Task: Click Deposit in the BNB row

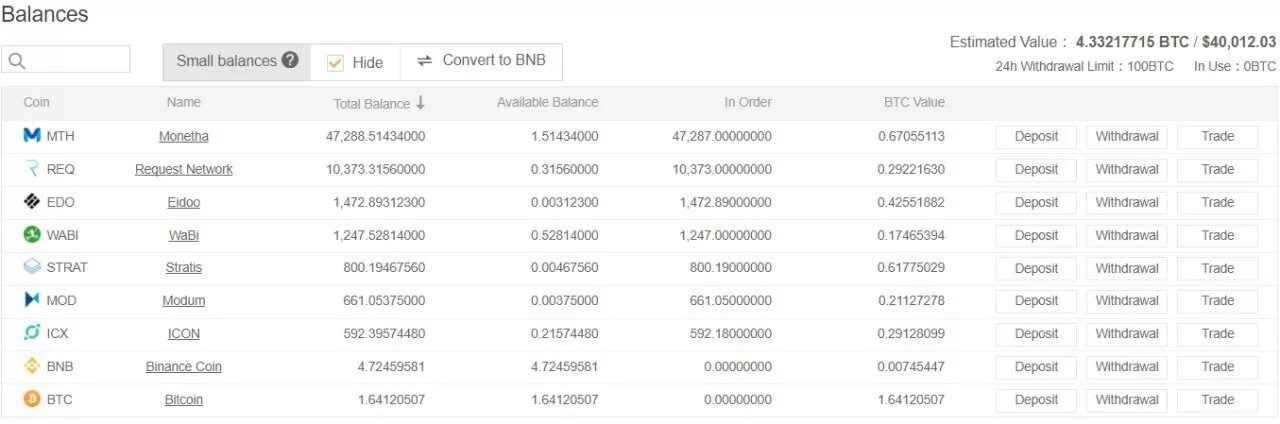Action: (1036, 367)
